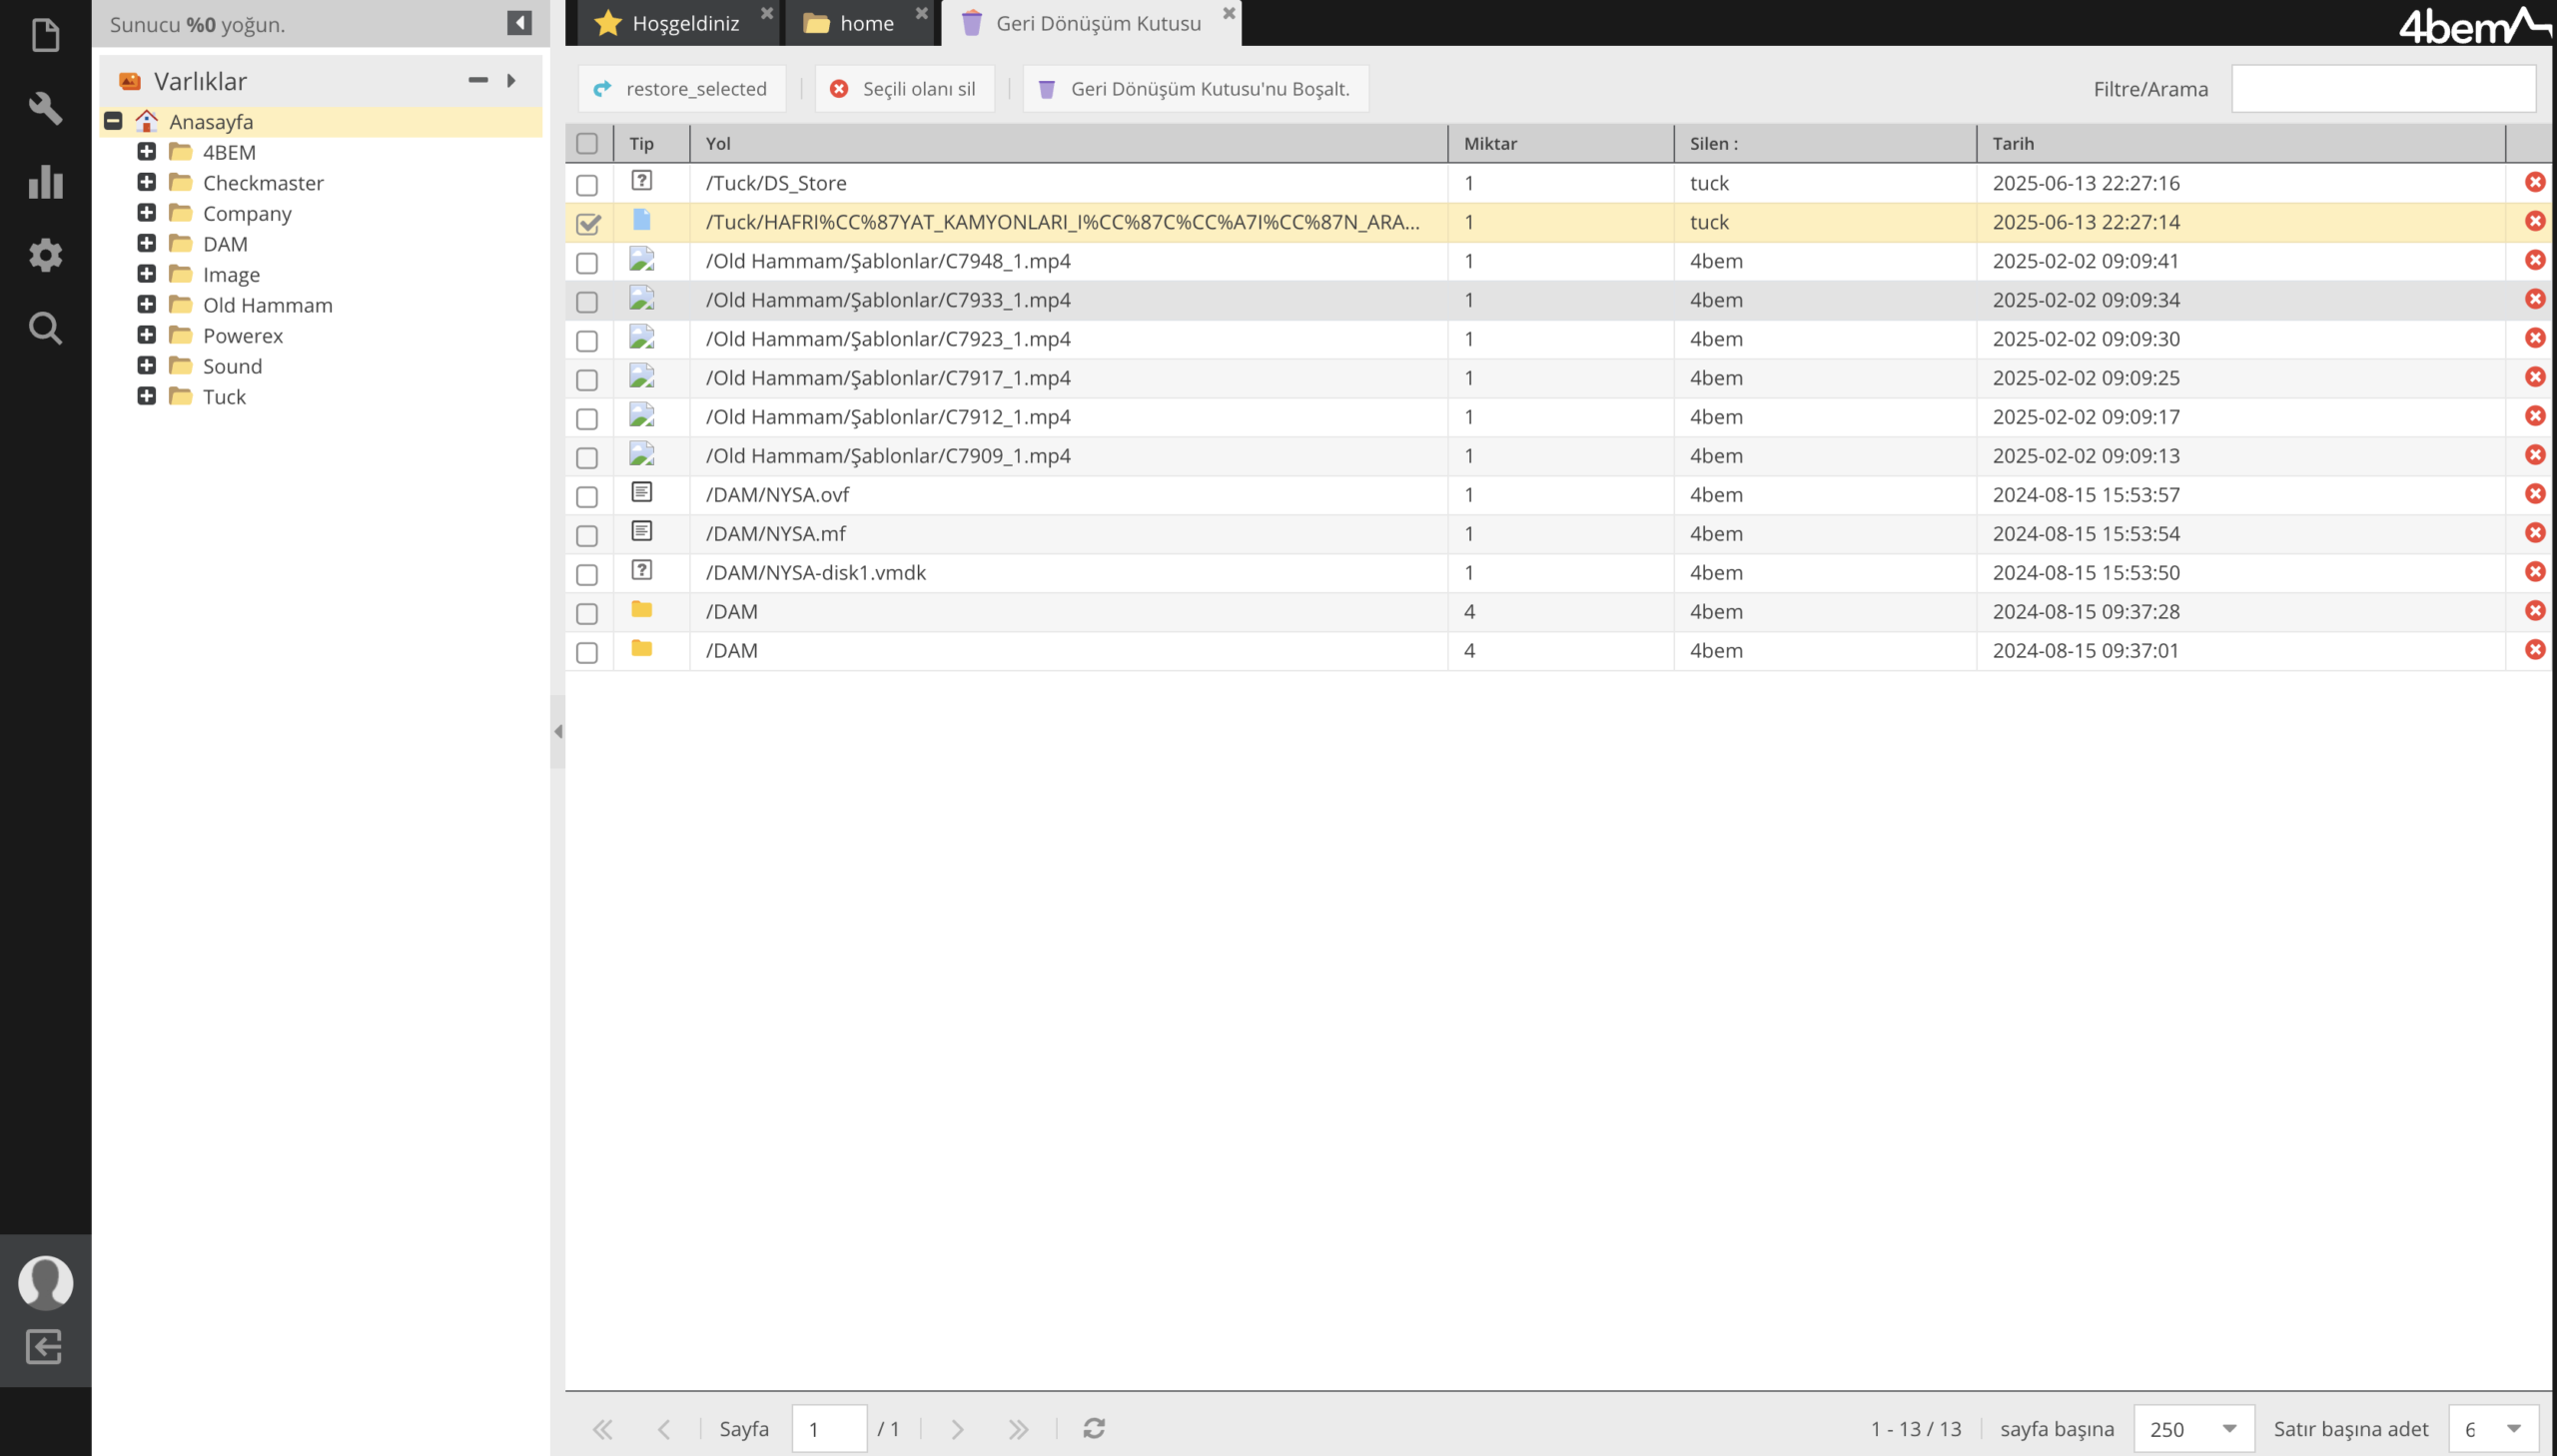Click the refresh icon in pager
This screenshot has height=1456, width=2557.
coord(1094,1428)
